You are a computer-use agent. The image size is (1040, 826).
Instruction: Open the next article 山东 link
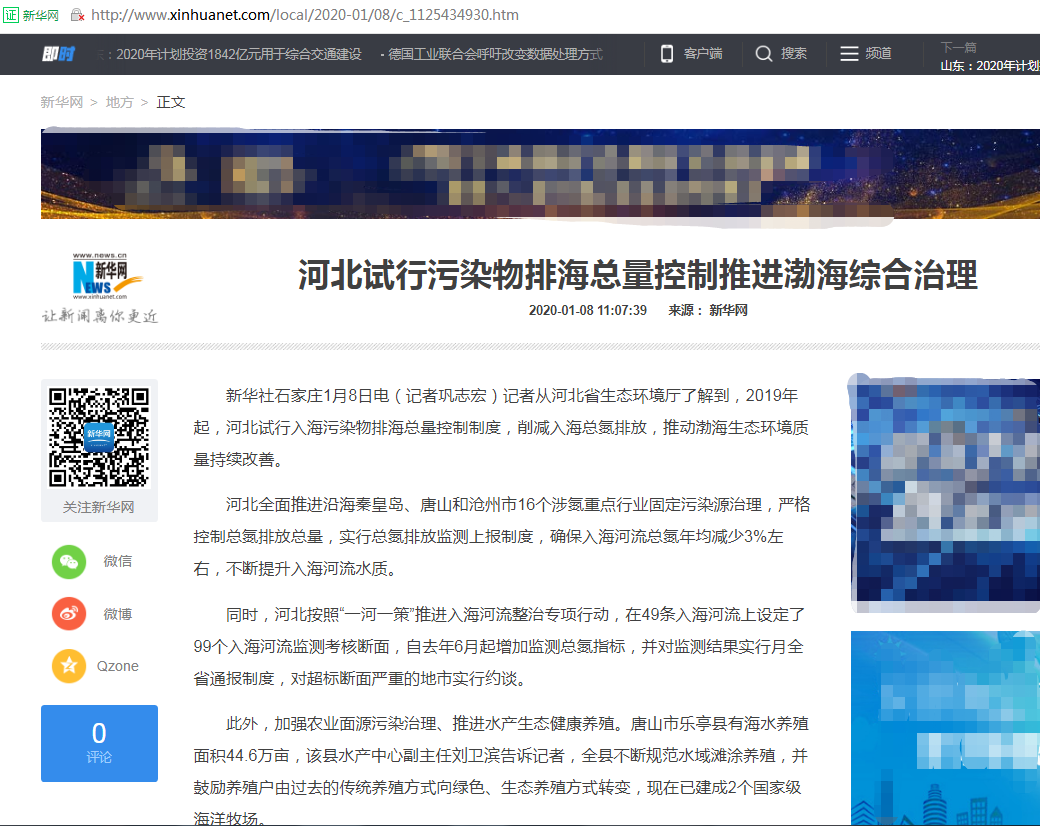(x=989, y=66)
